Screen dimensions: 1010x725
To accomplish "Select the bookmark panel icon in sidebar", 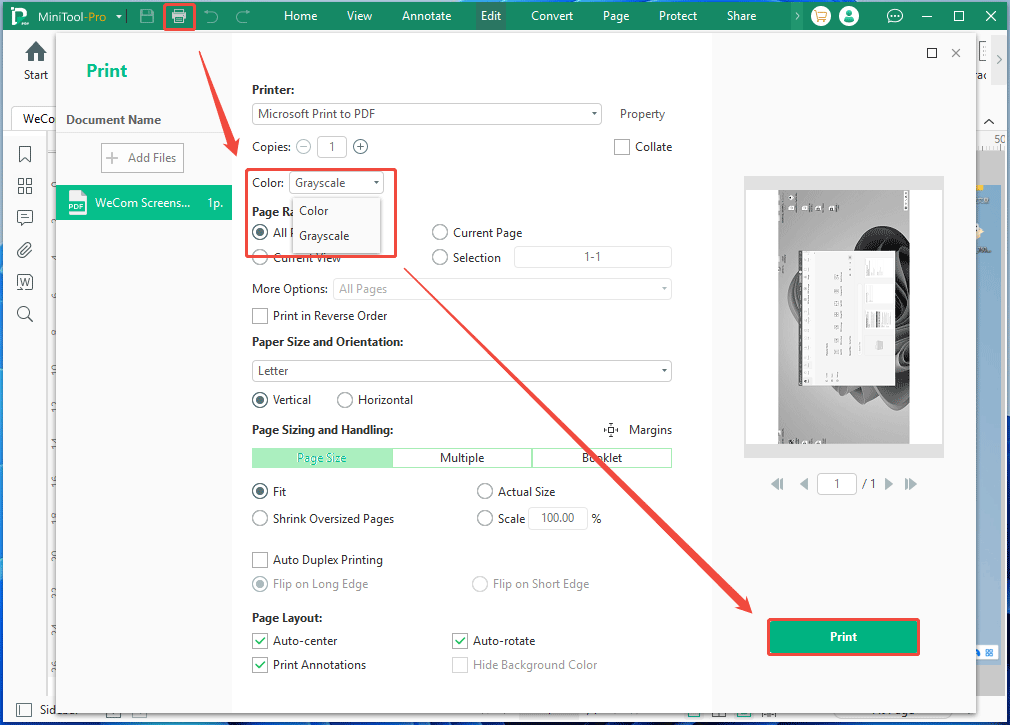I will [25, 153].
